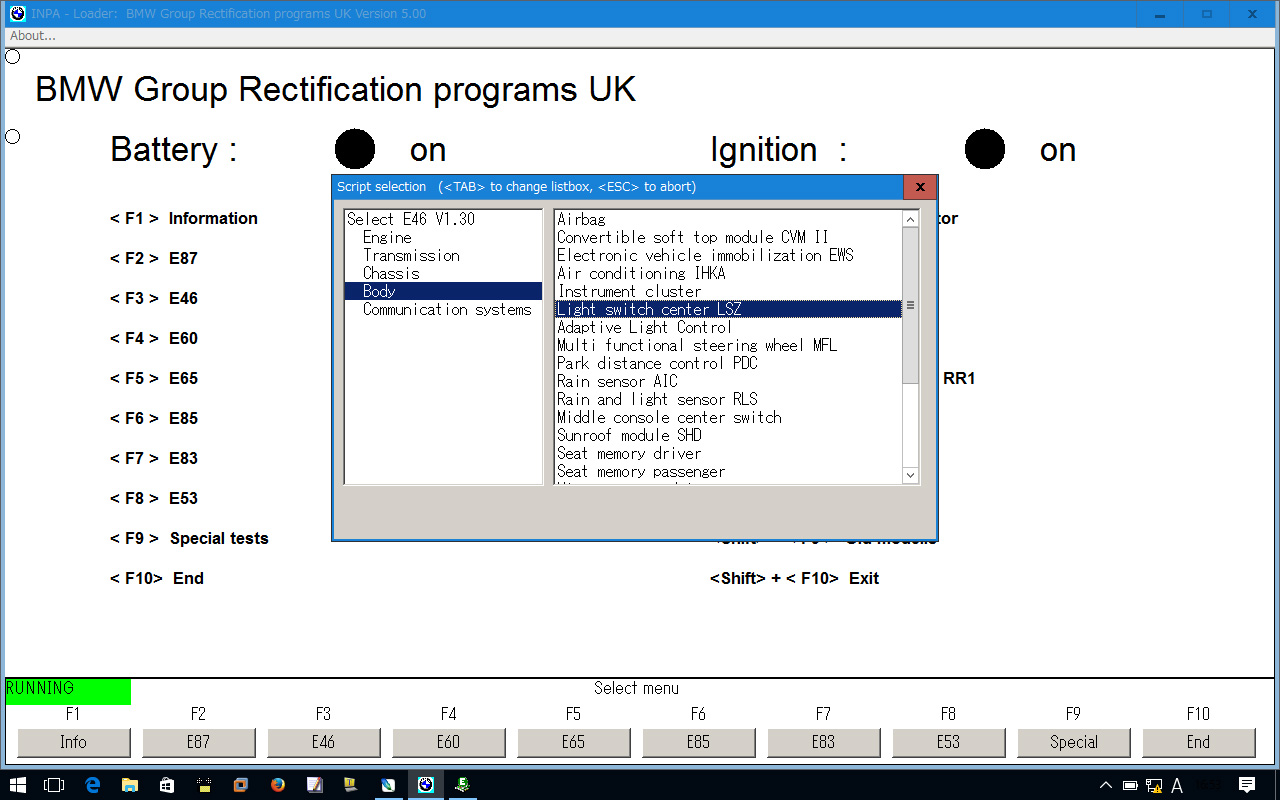Click the BMW logo in the title bar
The image size is (1280, 800).
tap(17, 14)
